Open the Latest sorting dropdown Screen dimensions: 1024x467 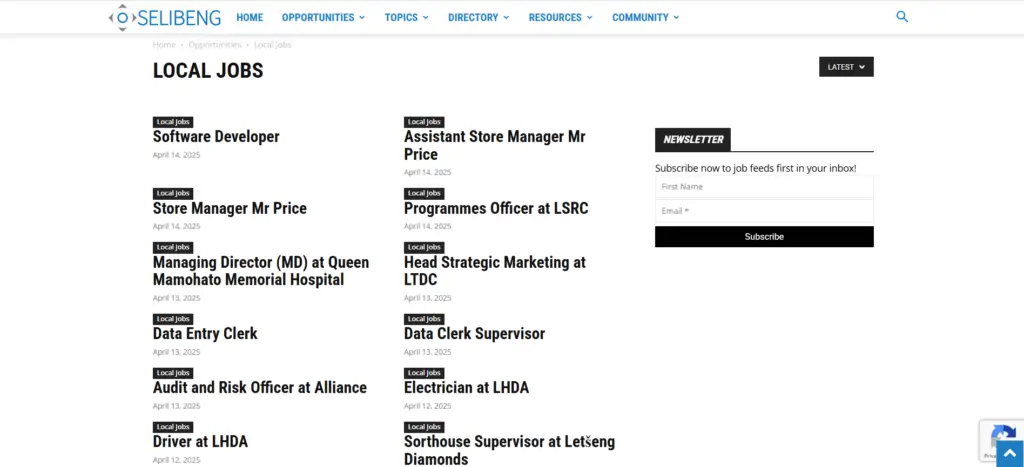coord(846,67)
